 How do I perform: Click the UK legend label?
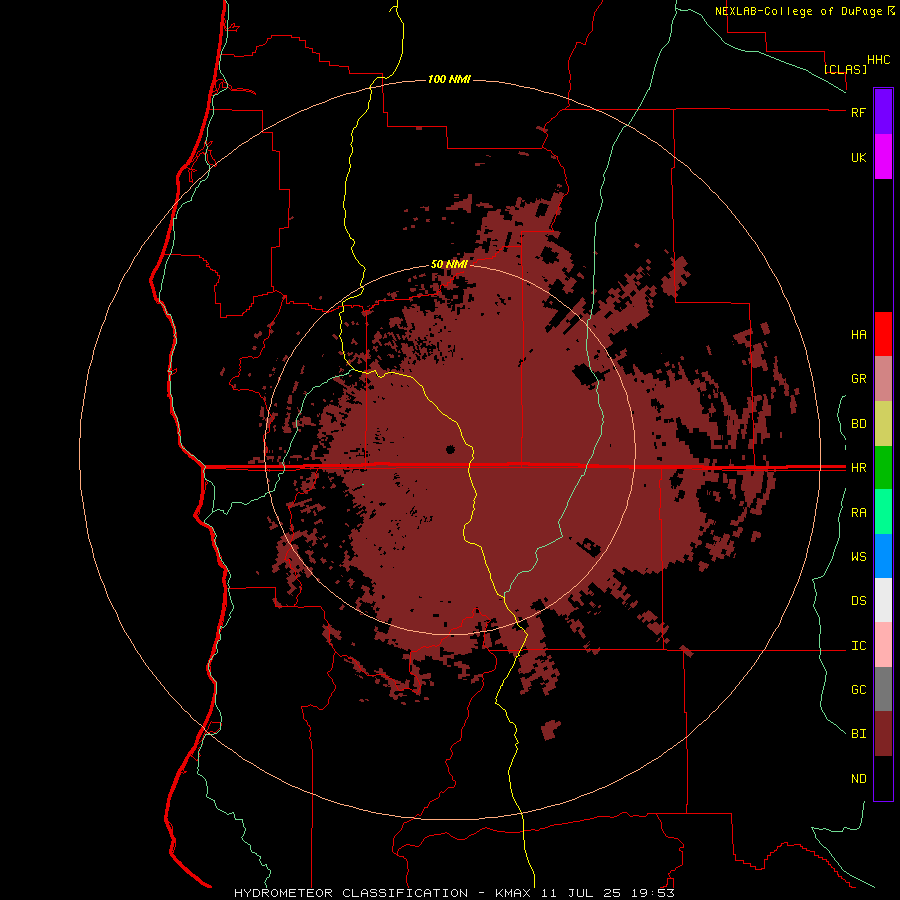(x=858, y=157)
